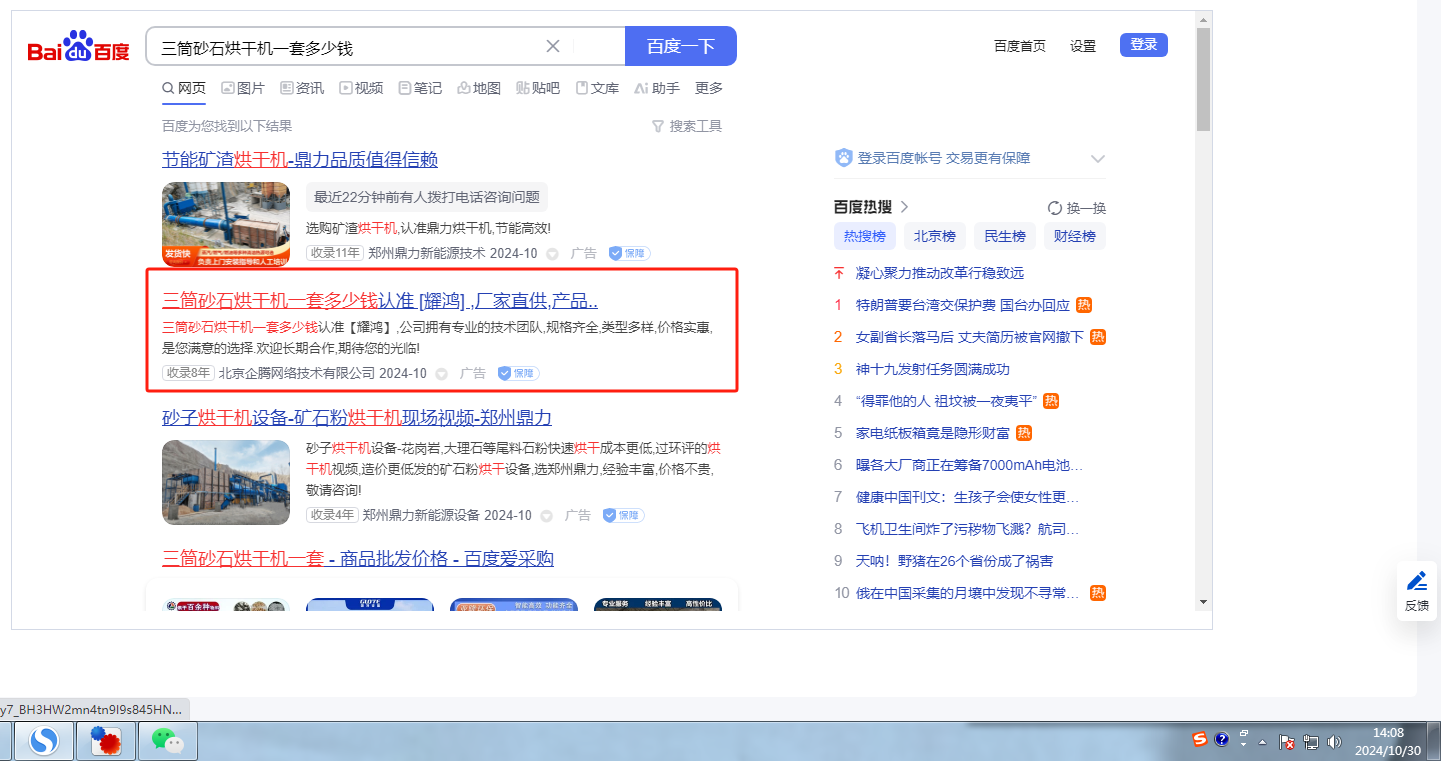The height and width of the screenshot is (761, 1441).
Task: Switch to the Ai 助手 tab
Action: point(657,88)
